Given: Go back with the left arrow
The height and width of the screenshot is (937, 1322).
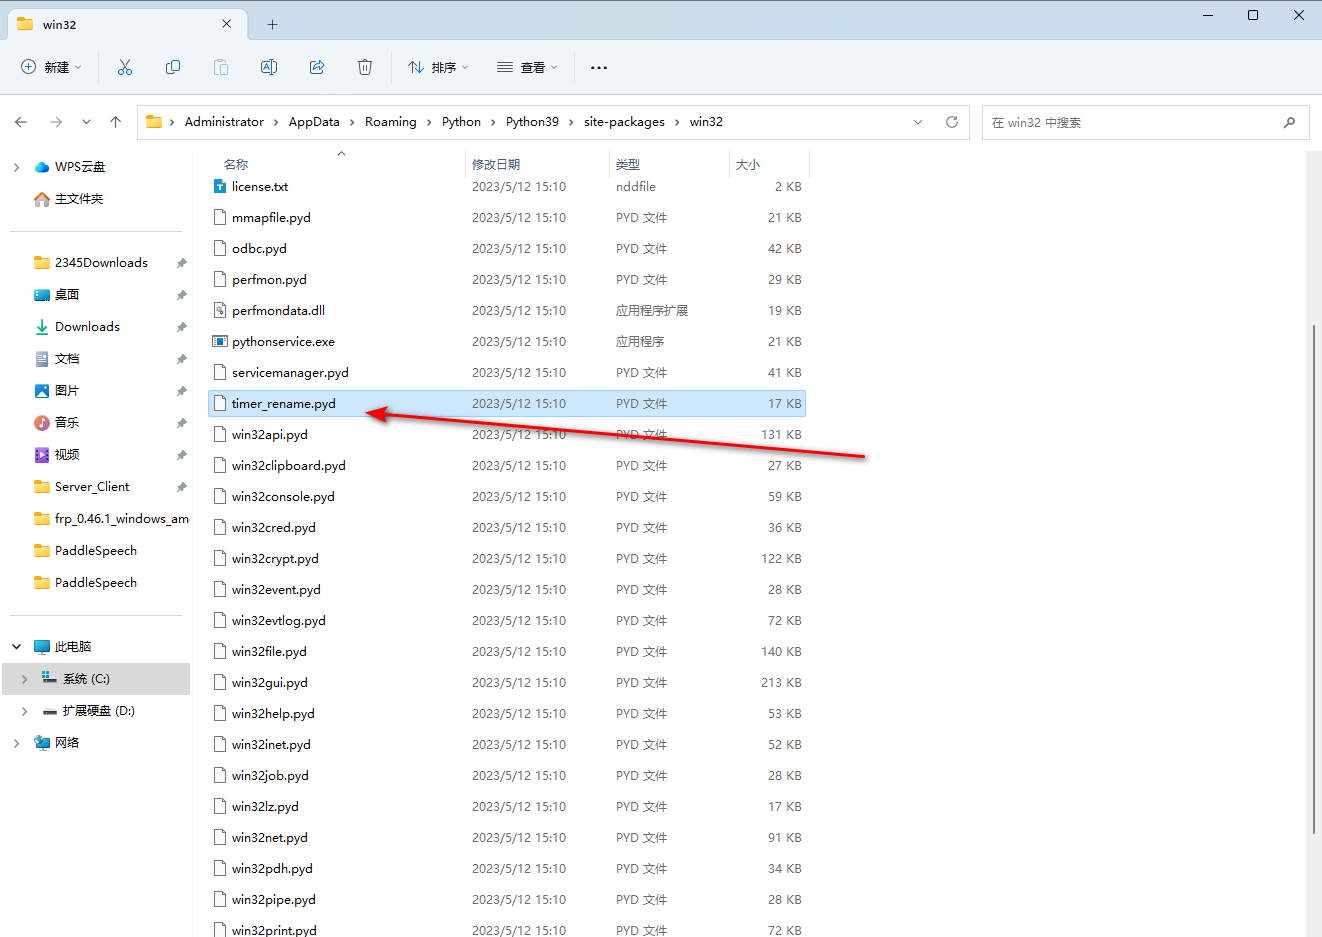Looking at the screenshot, I should tap(21, 122).
